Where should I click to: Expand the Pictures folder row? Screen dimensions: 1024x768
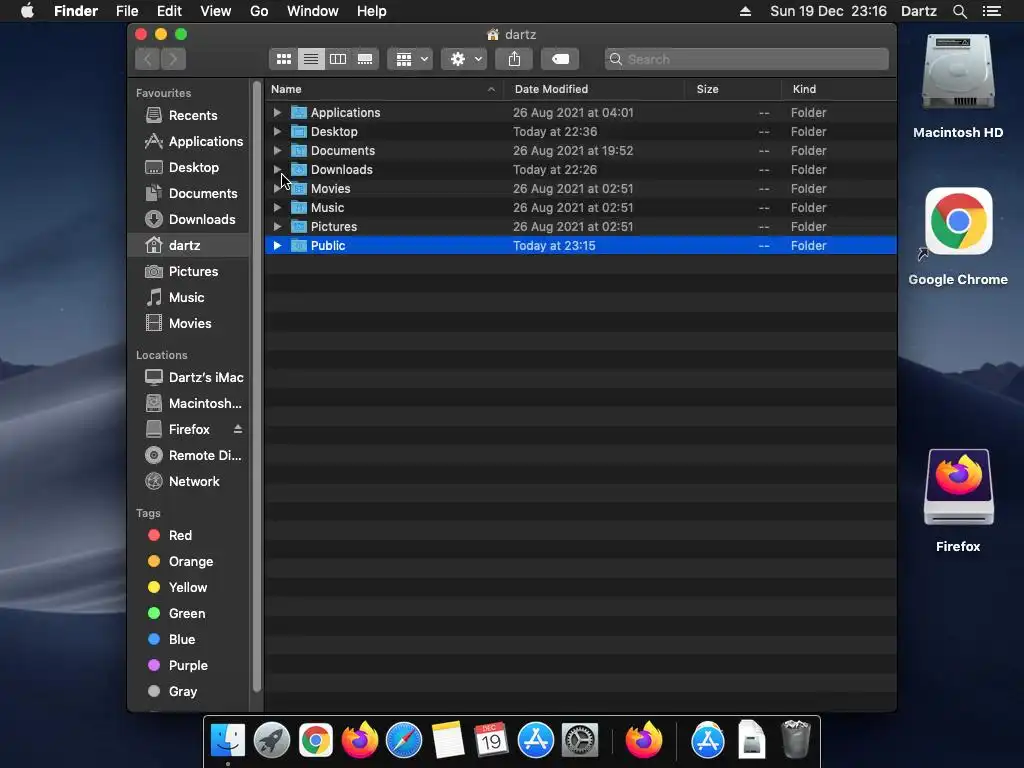[x=278, y=227]
